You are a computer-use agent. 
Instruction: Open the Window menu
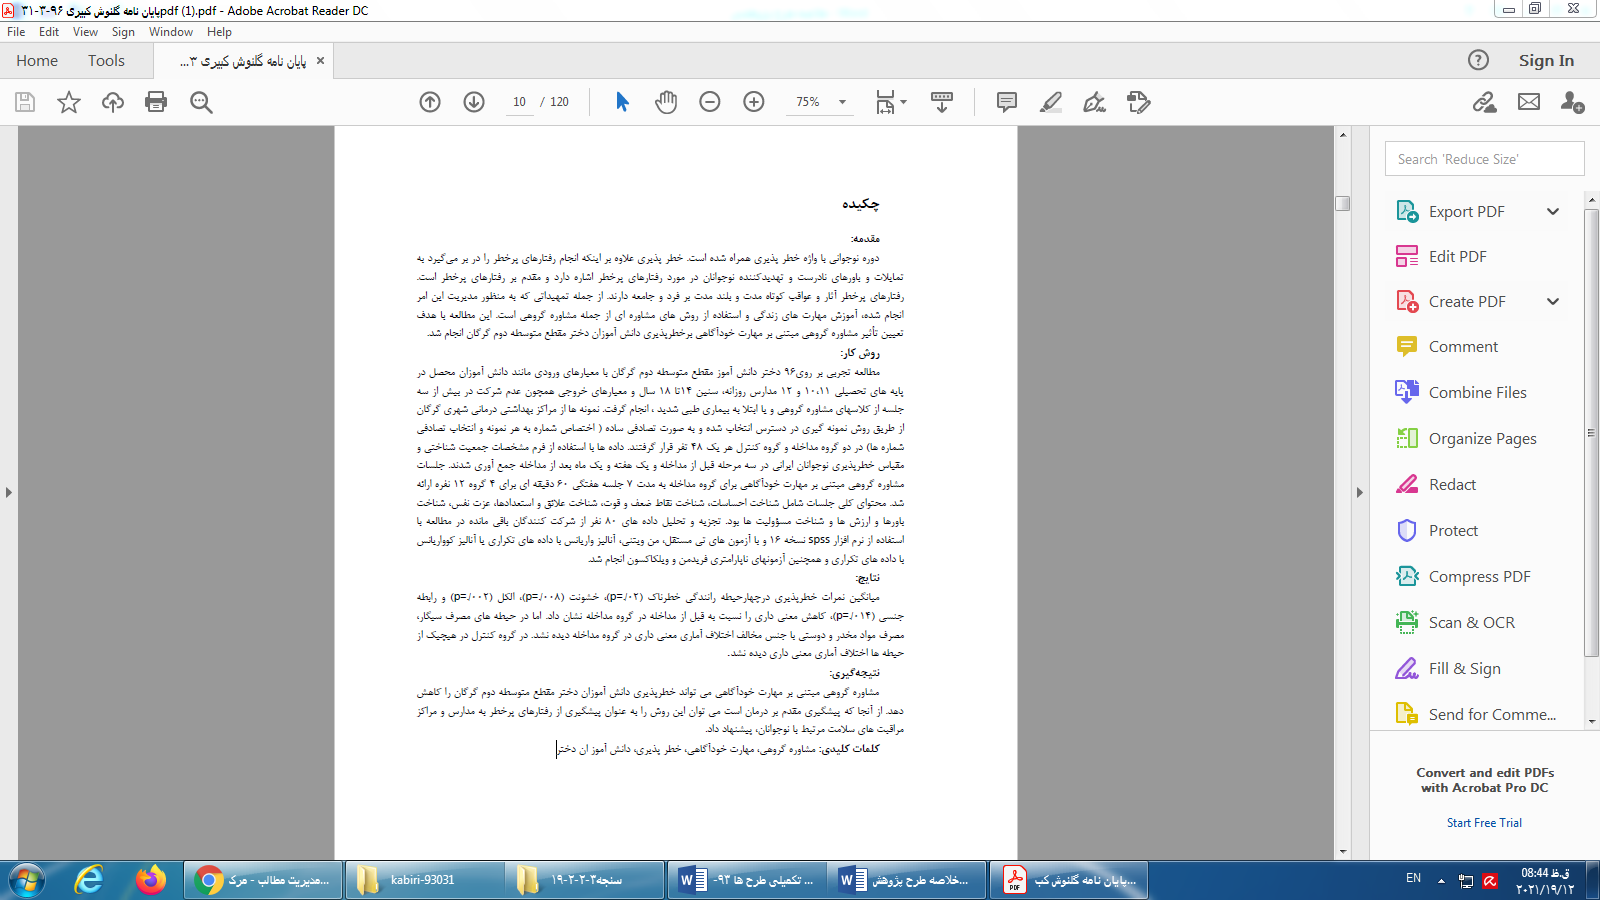coord(171,32)
